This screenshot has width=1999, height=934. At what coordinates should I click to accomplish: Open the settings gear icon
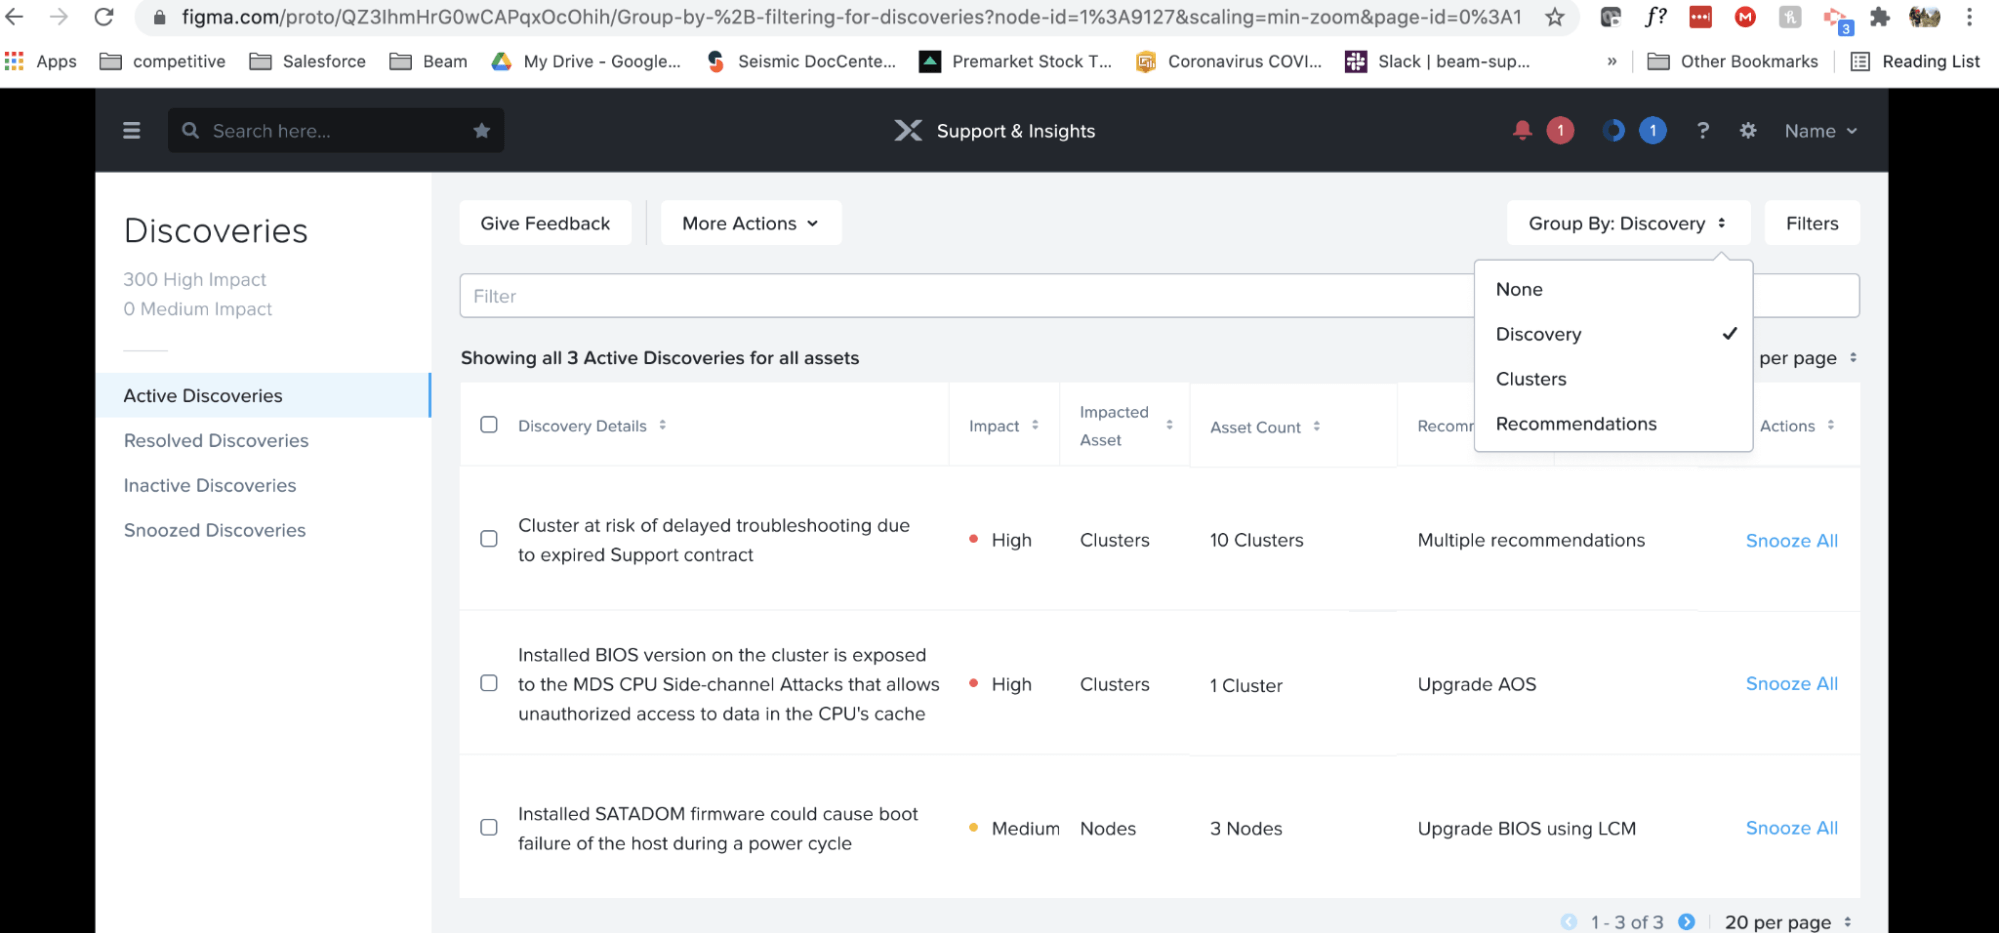point(1748,131)
